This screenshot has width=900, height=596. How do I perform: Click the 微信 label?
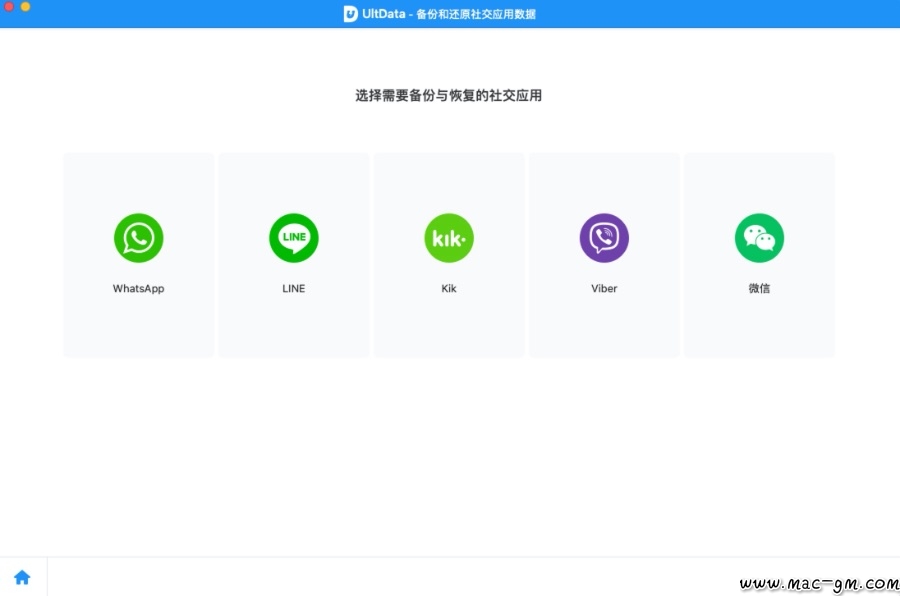(759, 288)
